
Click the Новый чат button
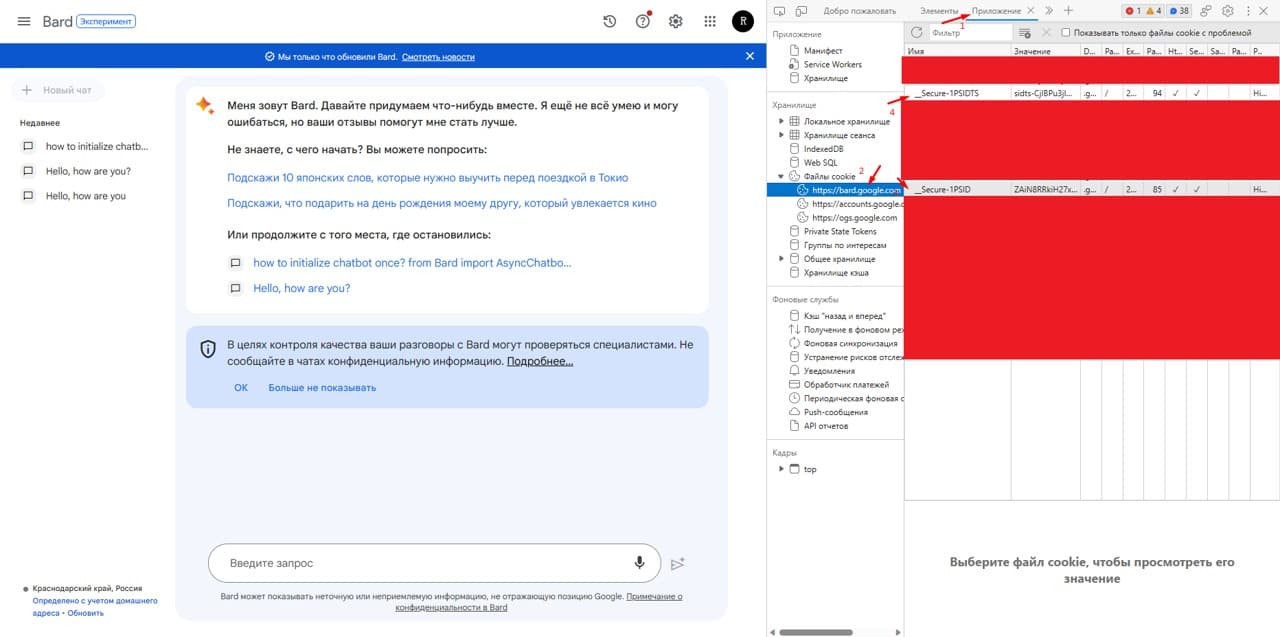point(58,90)
